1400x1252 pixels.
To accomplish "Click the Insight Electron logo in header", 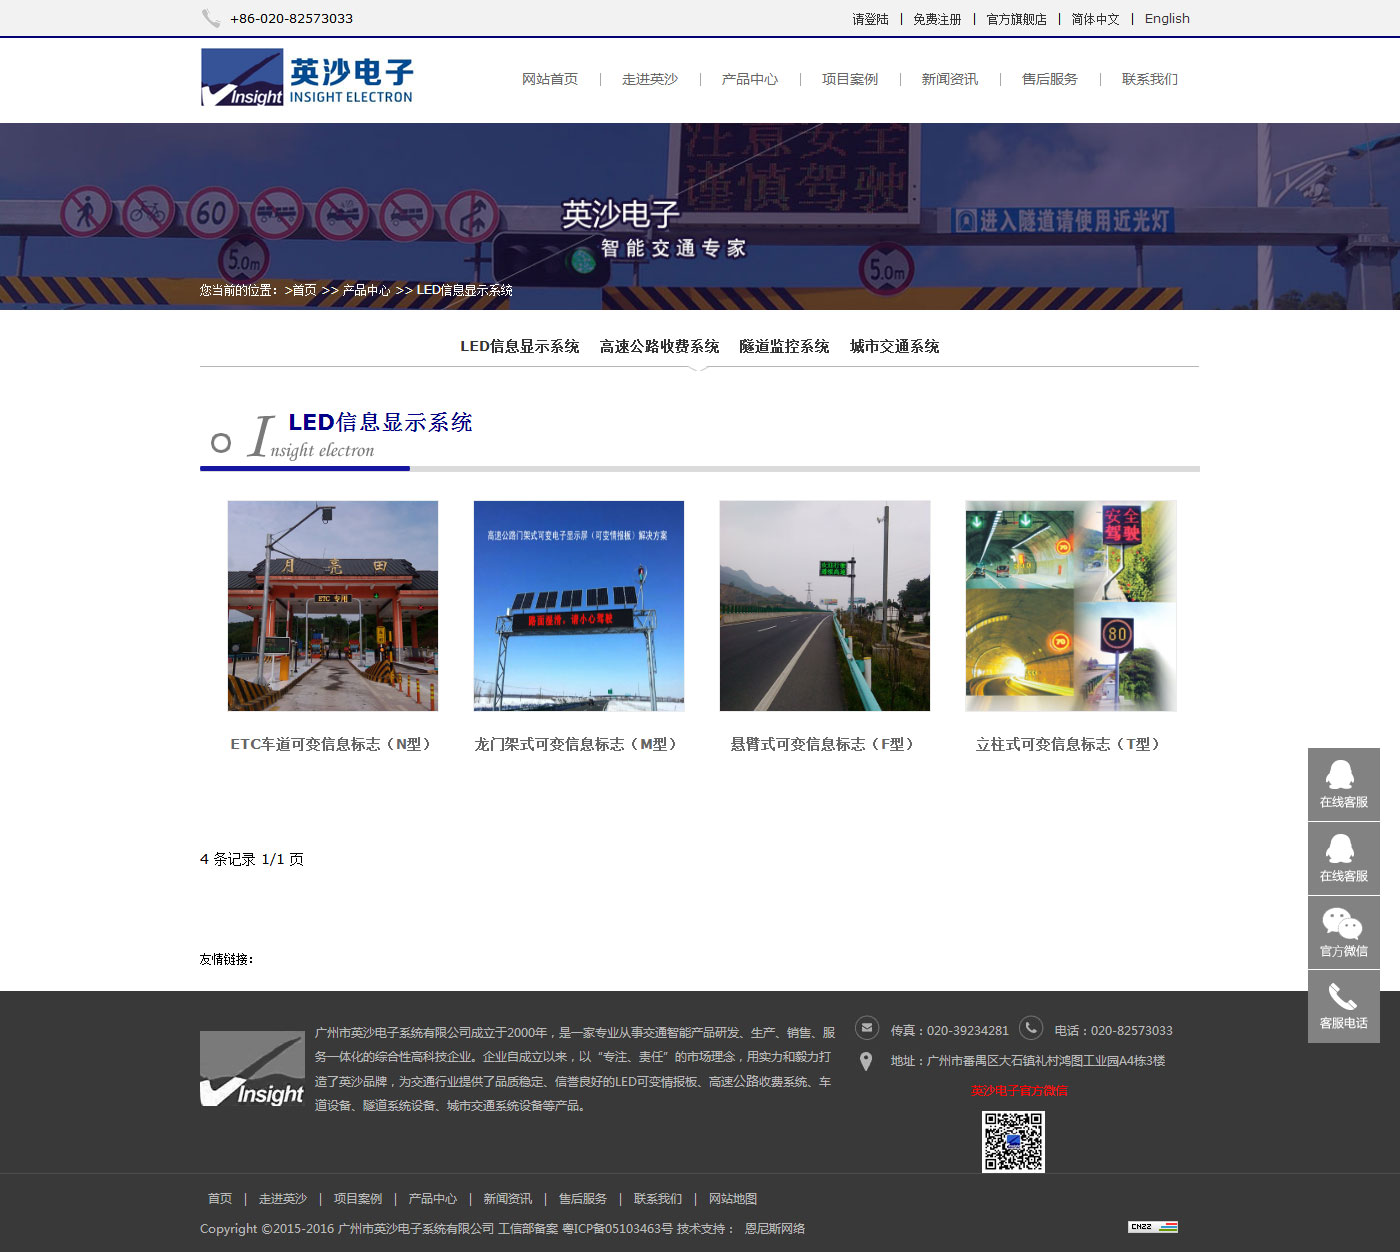I will pyautogui.click(x=307, y=78).
